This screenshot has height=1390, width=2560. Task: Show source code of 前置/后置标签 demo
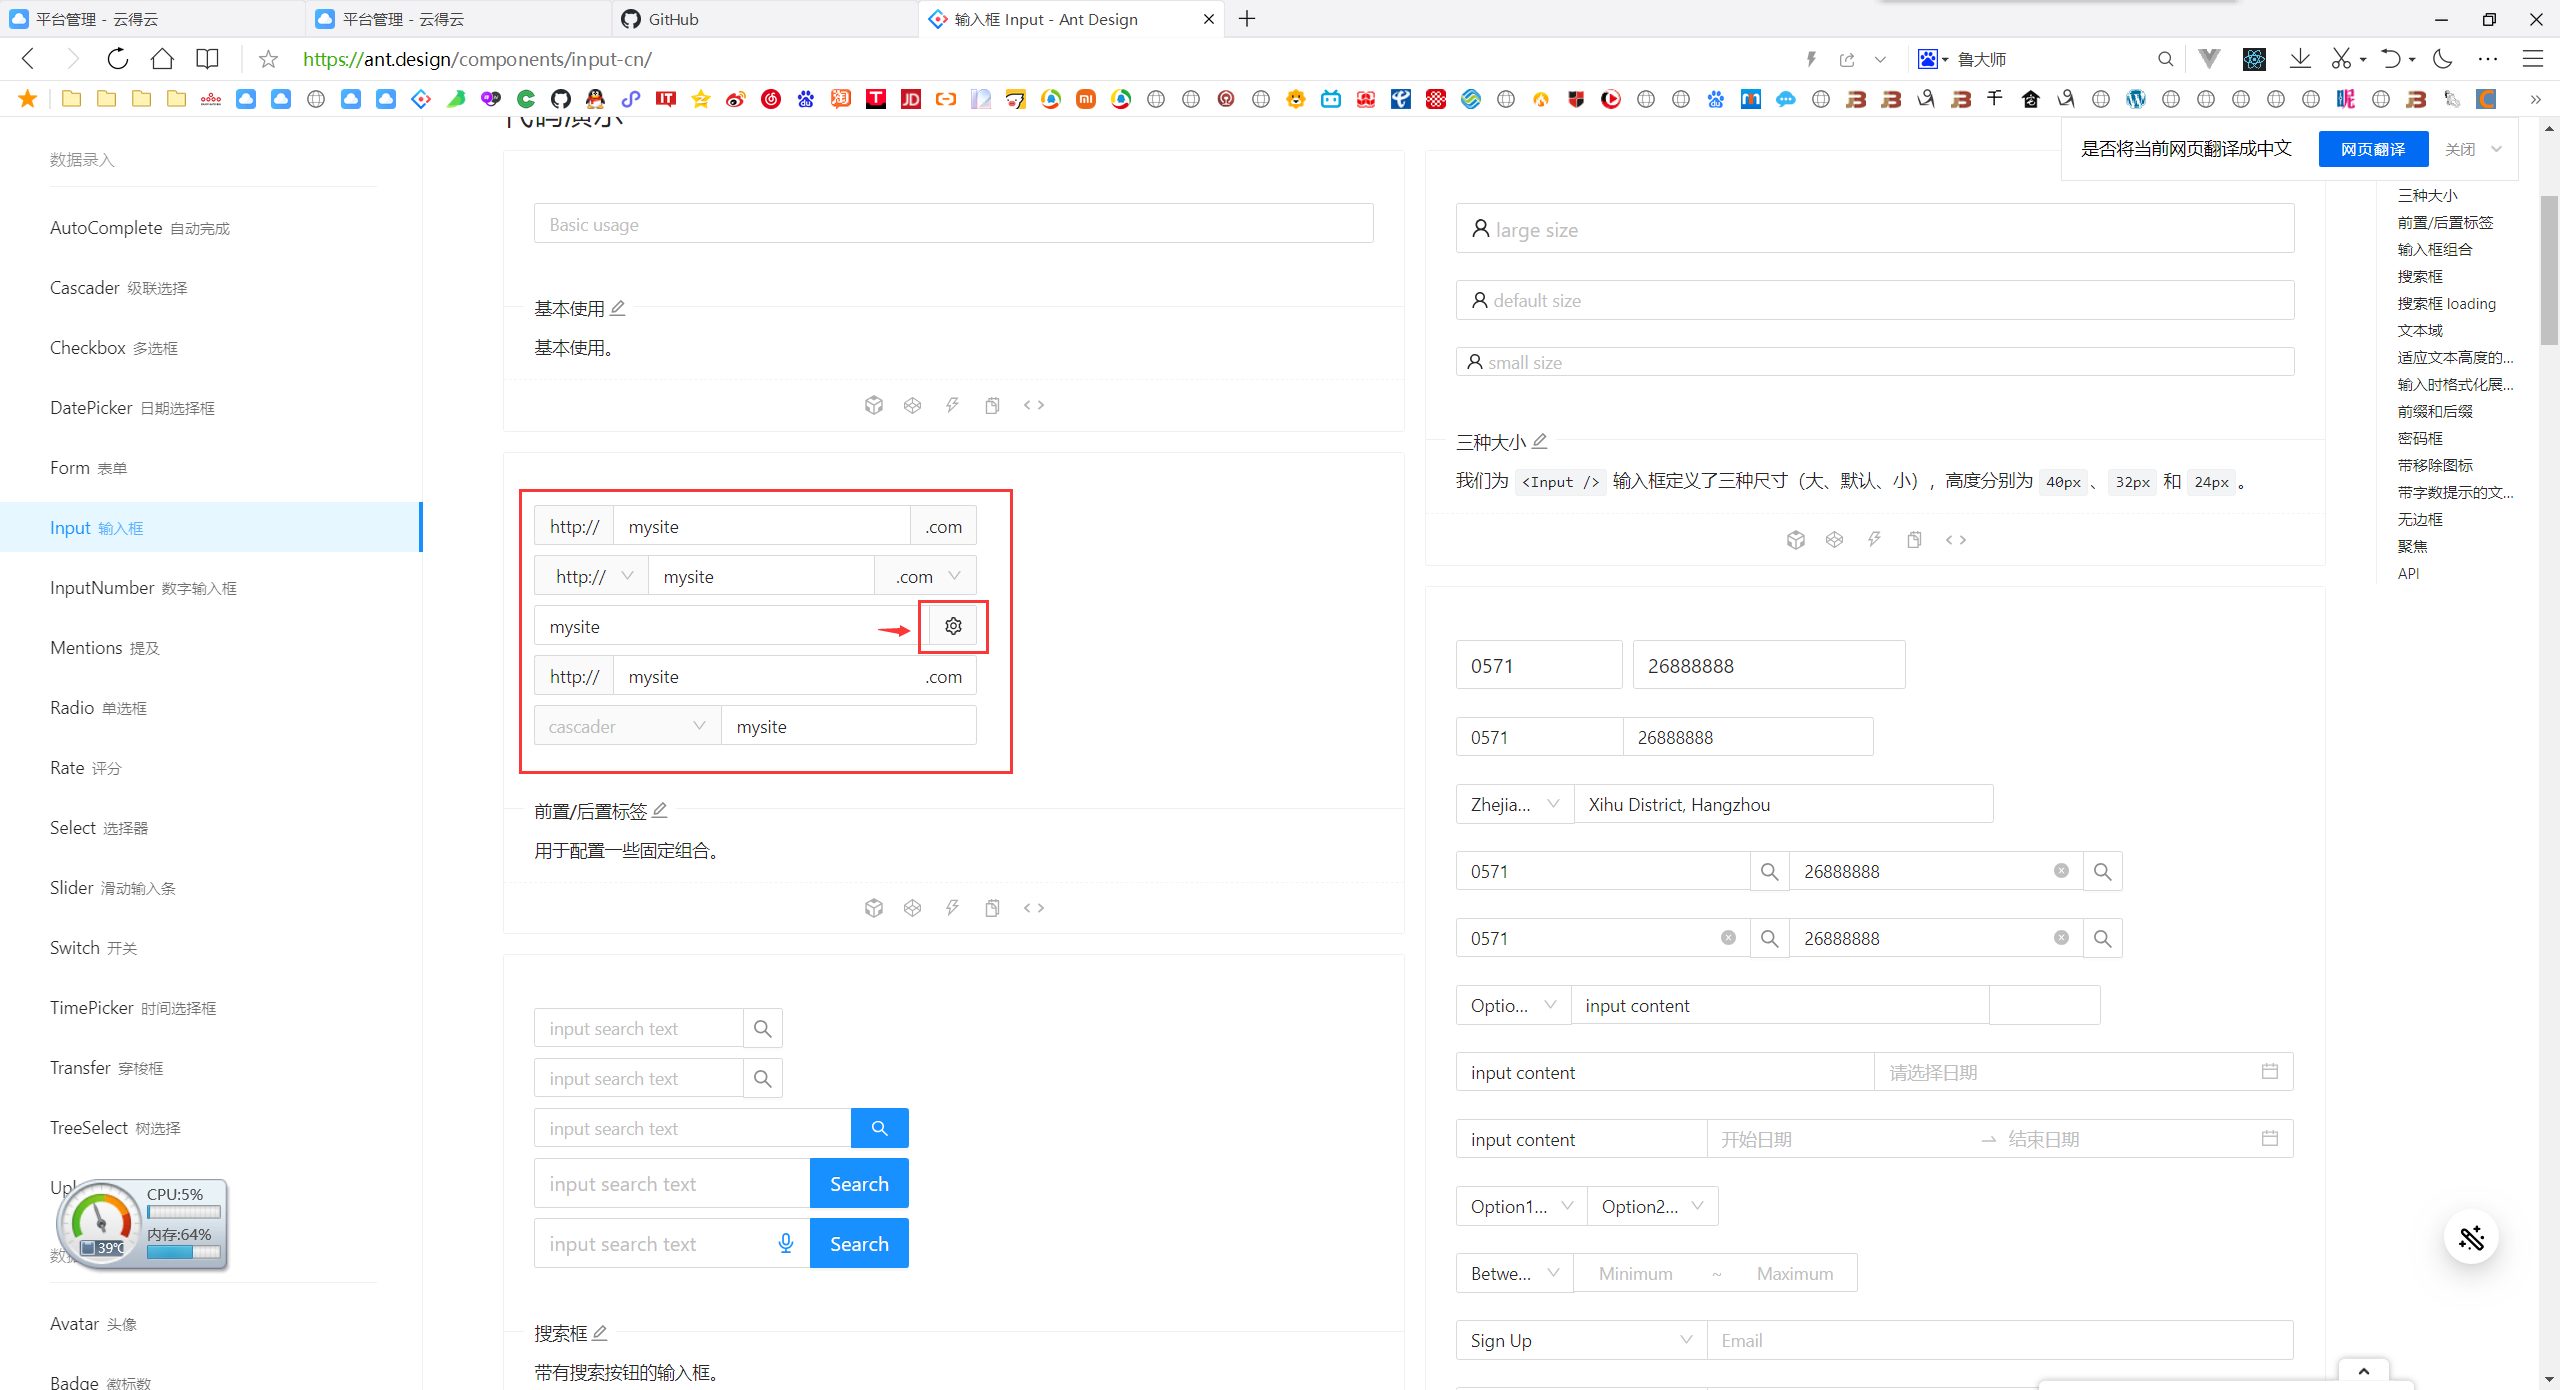[x=1034, y=907]
